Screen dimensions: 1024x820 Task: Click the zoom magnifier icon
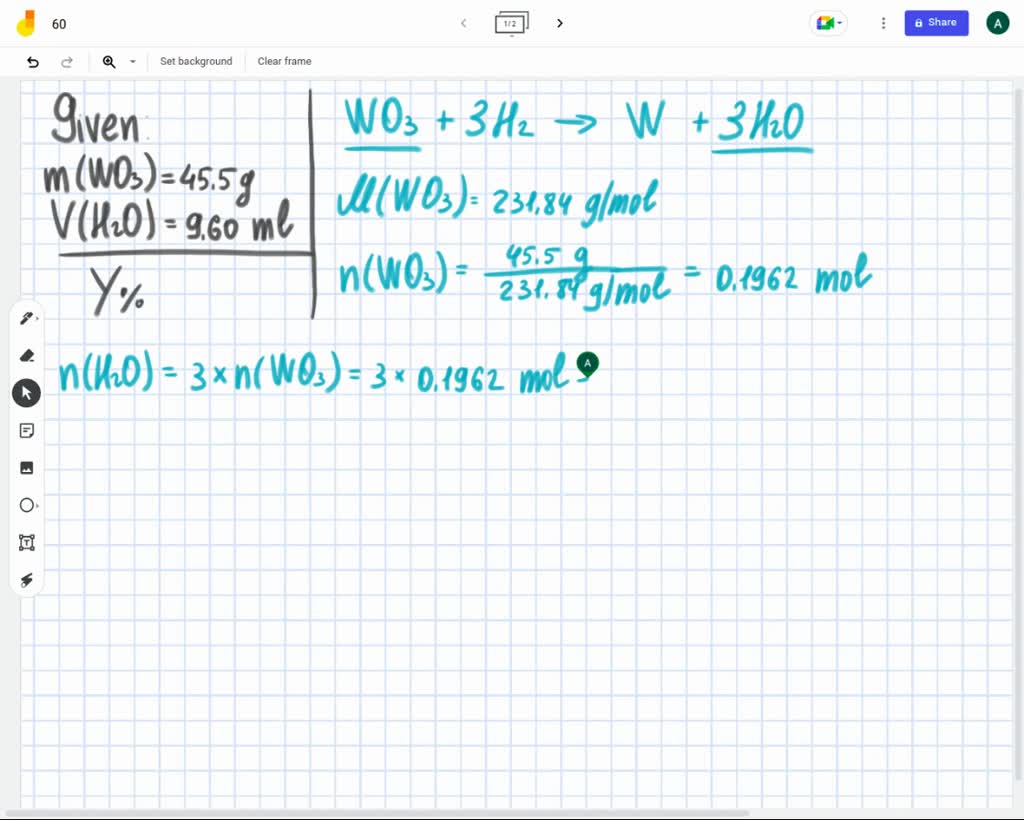point(109,61)
